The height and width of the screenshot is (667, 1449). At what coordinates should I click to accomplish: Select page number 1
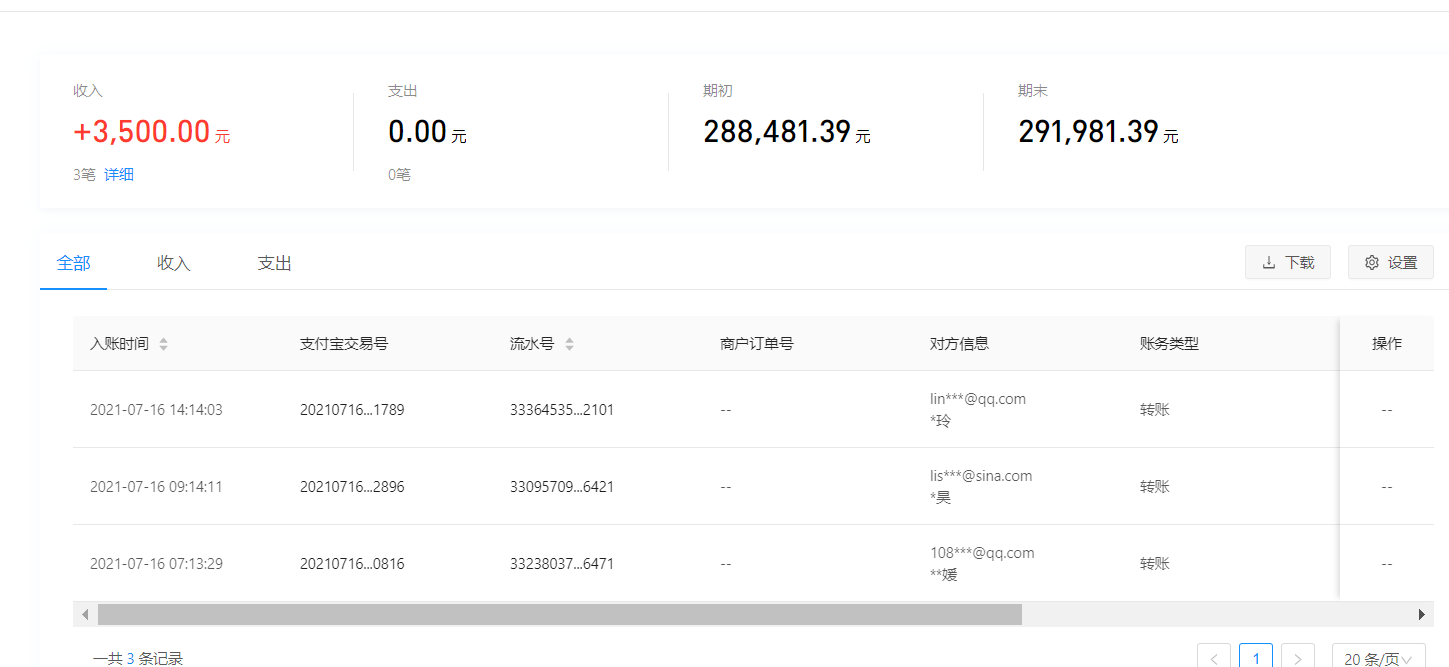(x=1255, y=658)
